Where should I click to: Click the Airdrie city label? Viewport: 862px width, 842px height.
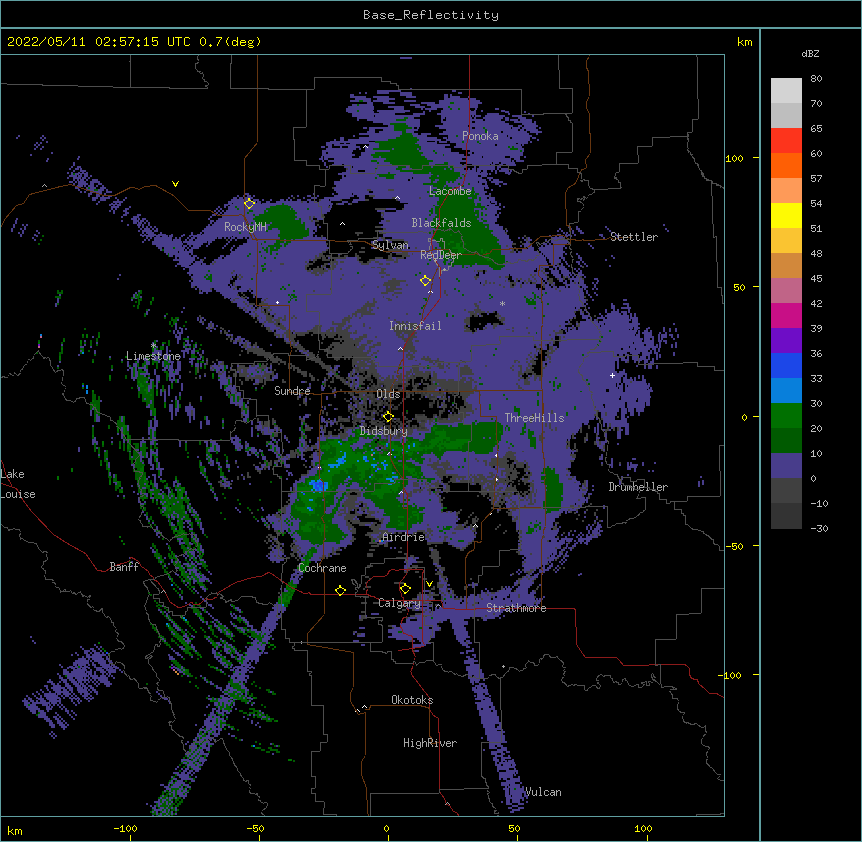click(403, 537)
